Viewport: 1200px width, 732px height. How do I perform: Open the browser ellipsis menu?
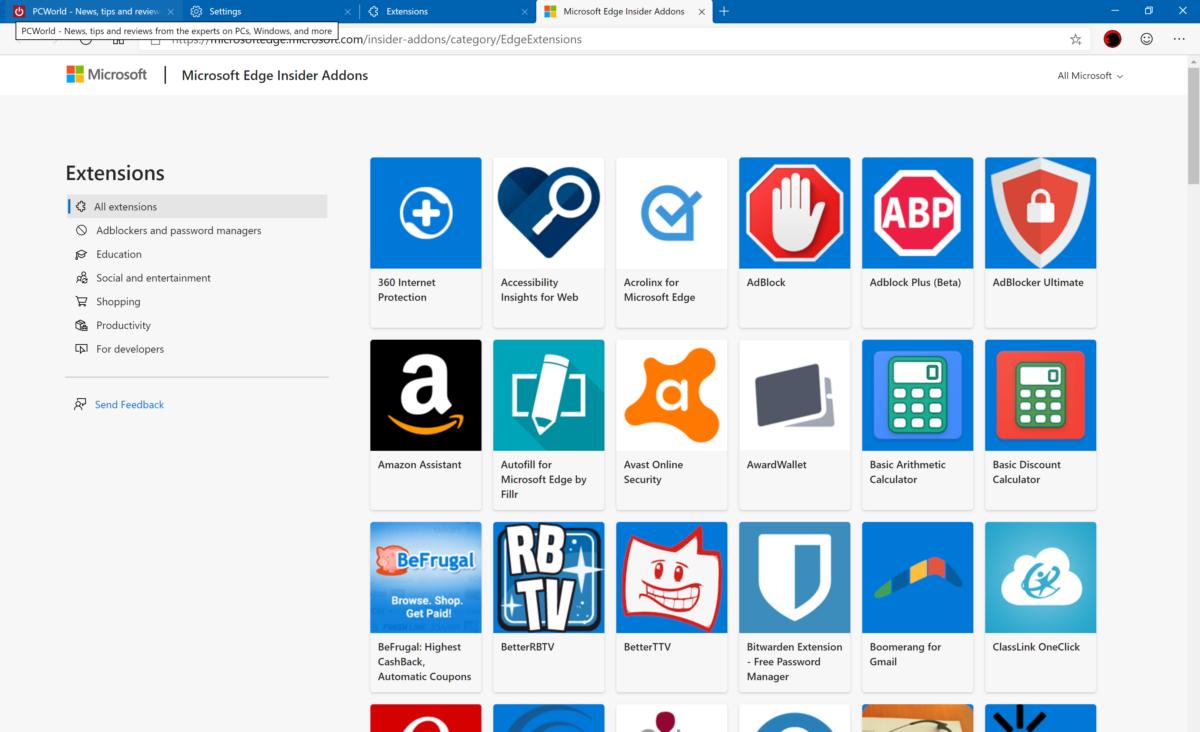pos(1181,39)
